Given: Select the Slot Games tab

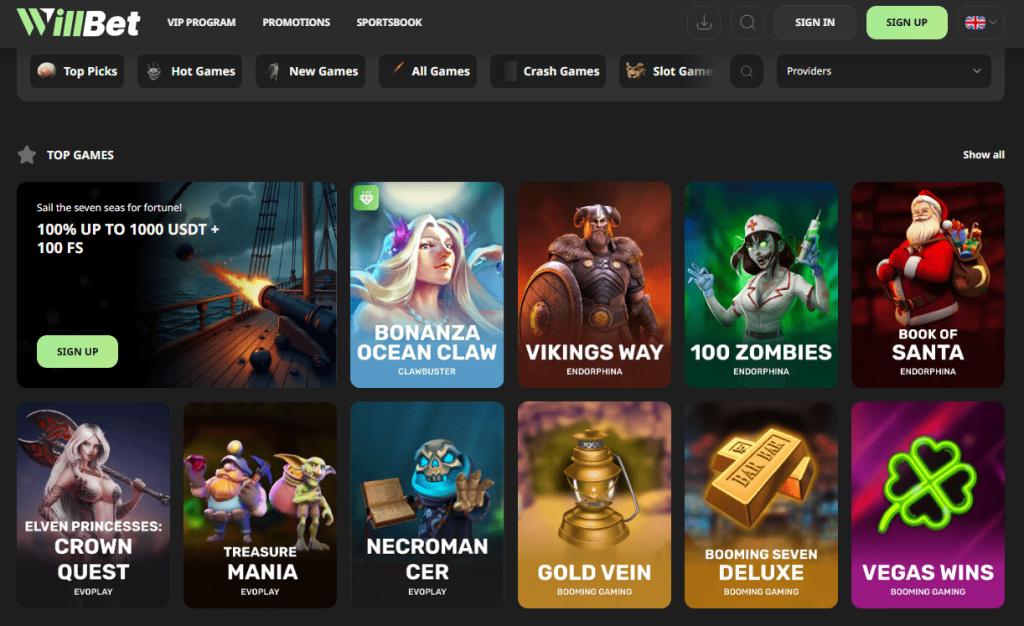Looking at the screenshot, I should tap(667, 71).
